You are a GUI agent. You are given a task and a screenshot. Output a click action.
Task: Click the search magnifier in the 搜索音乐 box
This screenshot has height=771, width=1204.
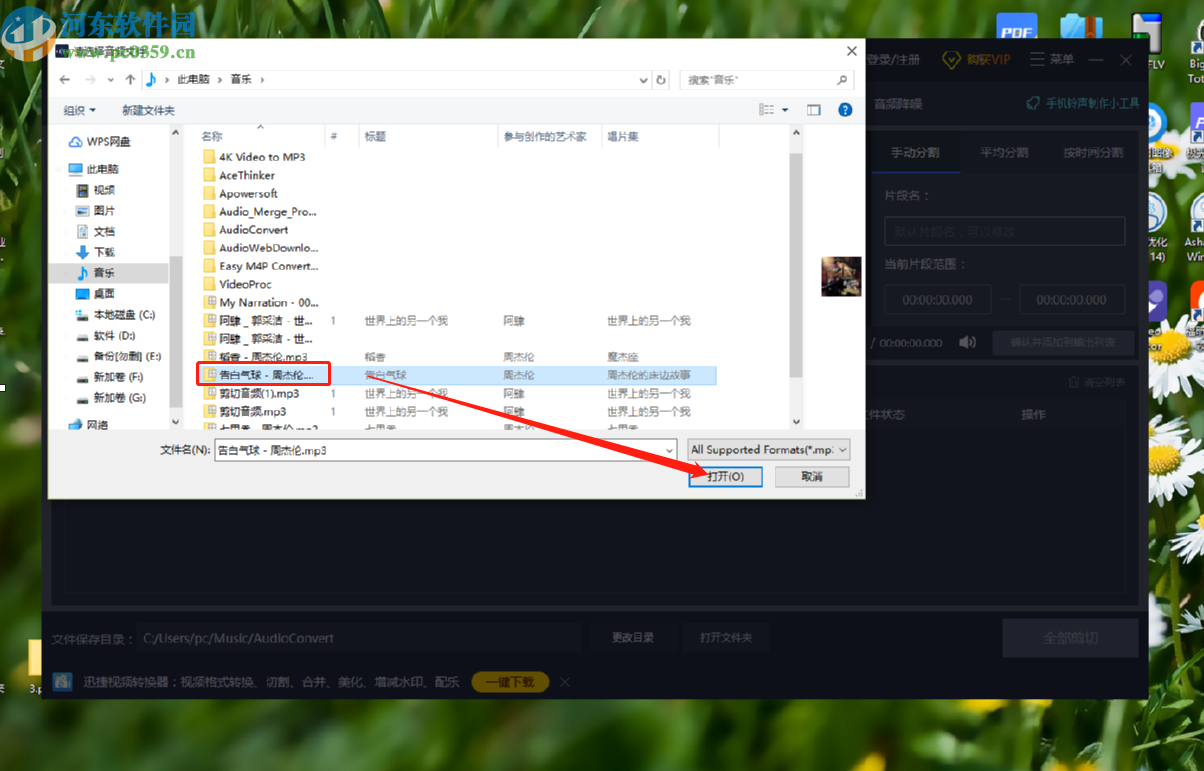(x=843, y=79)
